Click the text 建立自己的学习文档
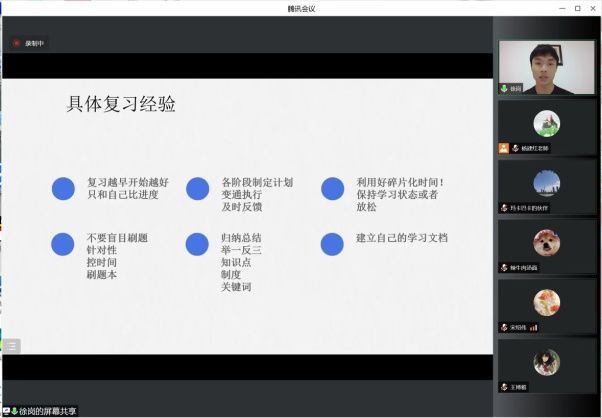Viewport: 602px width, 418px height. coord(402,238)
